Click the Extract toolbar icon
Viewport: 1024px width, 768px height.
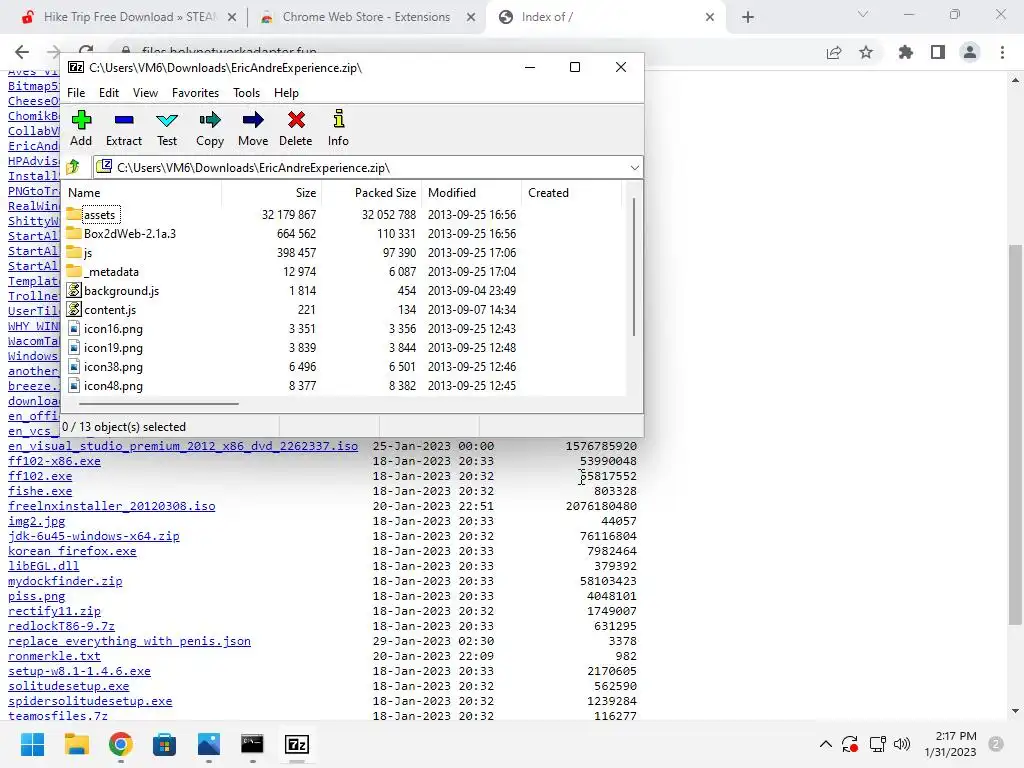coord(124,120)
